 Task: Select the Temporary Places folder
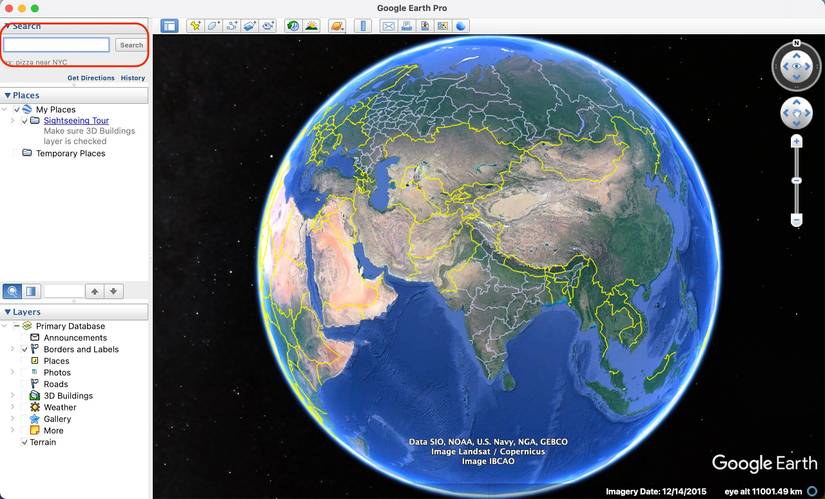(x=71, y=154)
